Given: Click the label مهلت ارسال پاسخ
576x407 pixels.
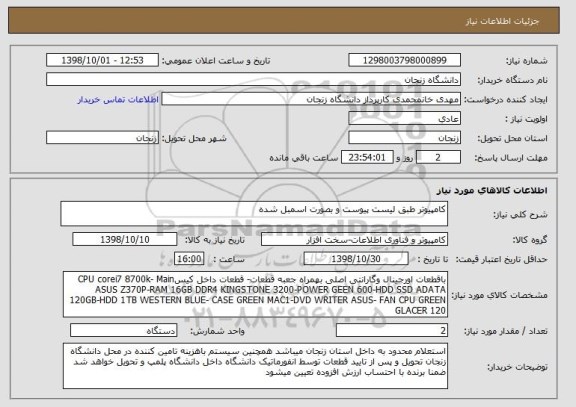Looking at the screenshot, I should coord(511,158).
